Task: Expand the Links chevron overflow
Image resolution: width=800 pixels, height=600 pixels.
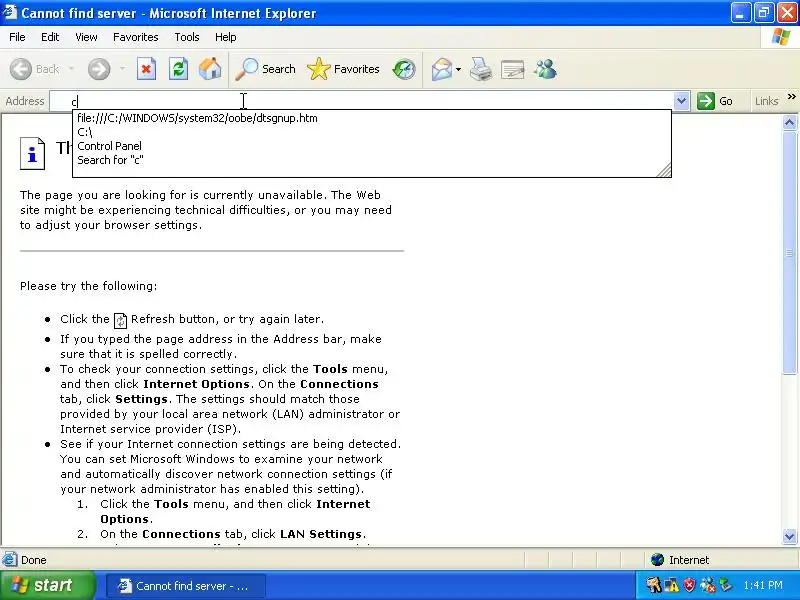Action: point(791,96)
